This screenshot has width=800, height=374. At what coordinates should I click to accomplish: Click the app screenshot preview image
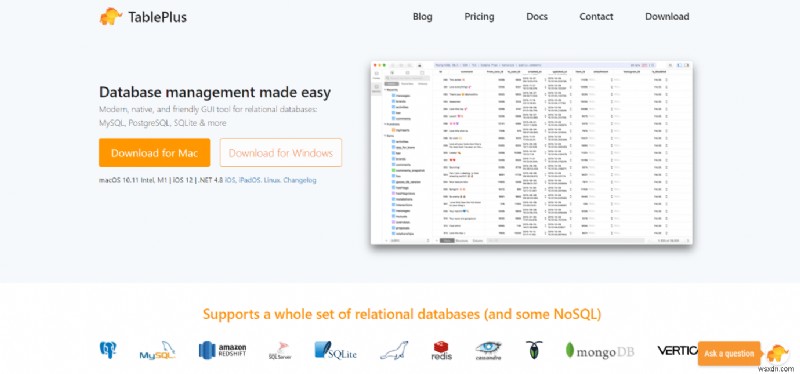click(x=532, y=153)
